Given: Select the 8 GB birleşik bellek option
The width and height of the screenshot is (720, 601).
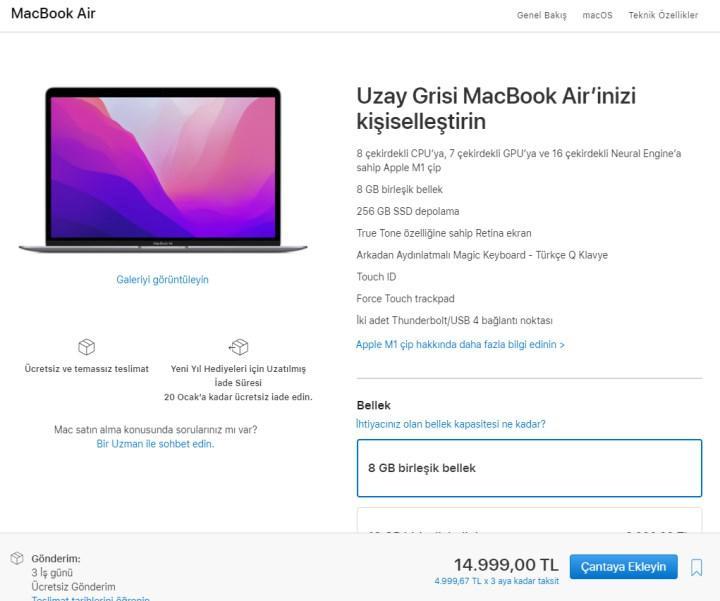Looking at the screenshot, I should (x=529, y=468).
